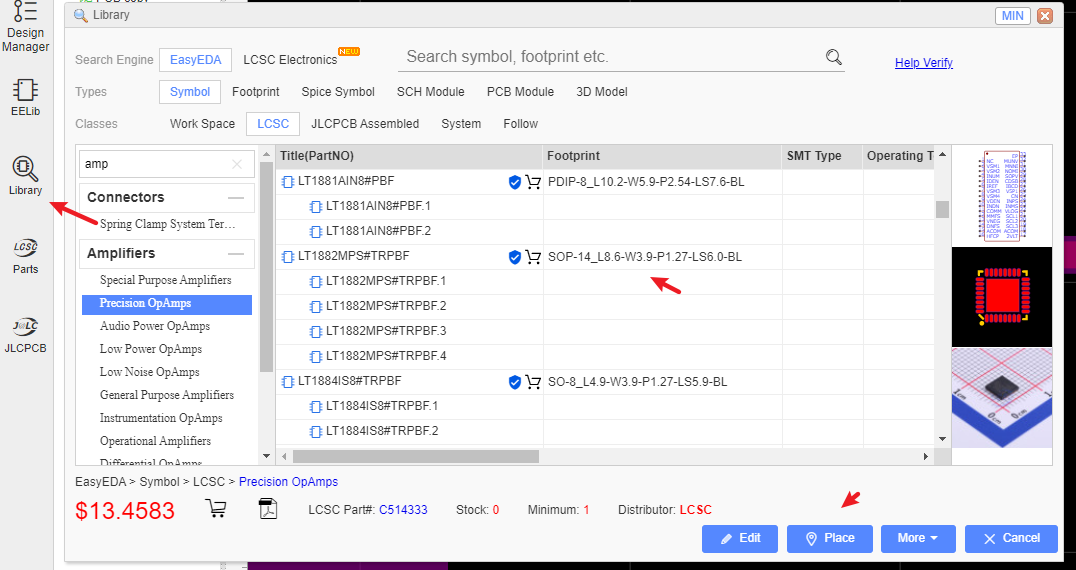Select the EasyEDA search engine

(x=196, y=60)
